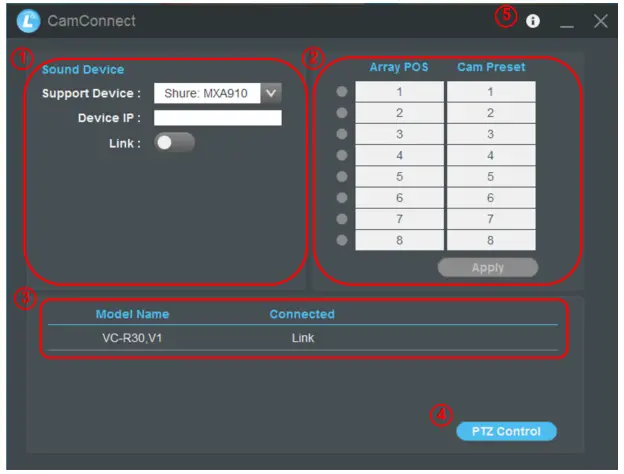Click the Model Name column header

click(x=133, y=314)
